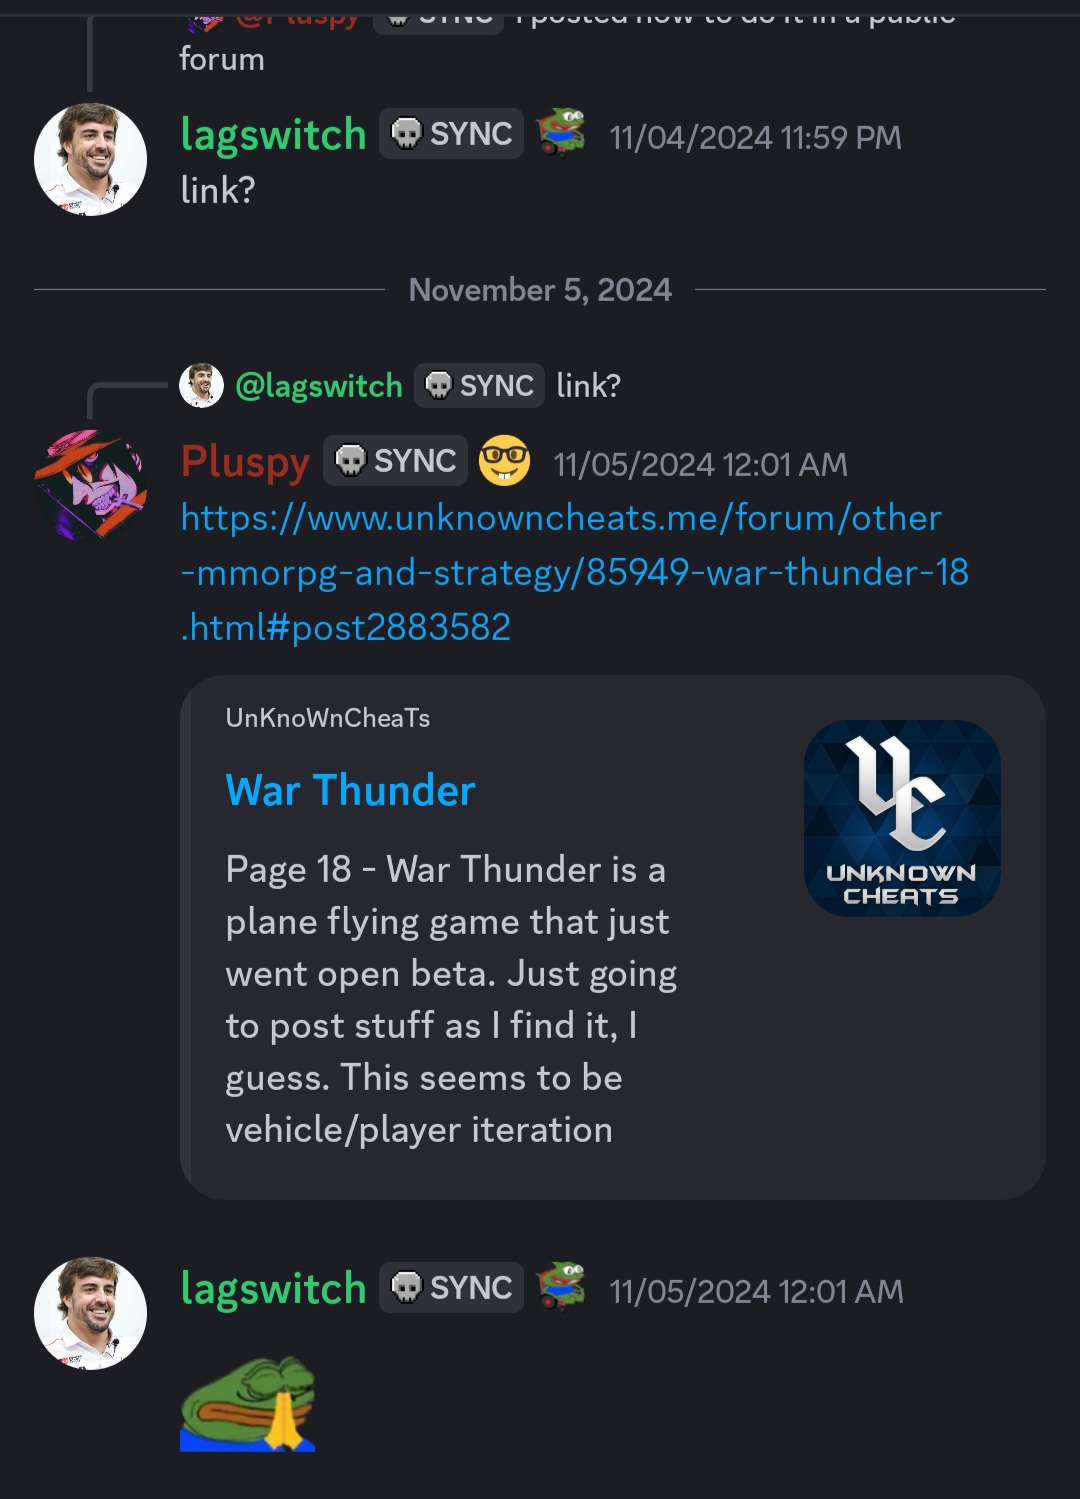This screenshot has width=1080, height=1499.
Task: Tap the SYNC tag next to the top lagswitch name
Action: tap(451, 134)
